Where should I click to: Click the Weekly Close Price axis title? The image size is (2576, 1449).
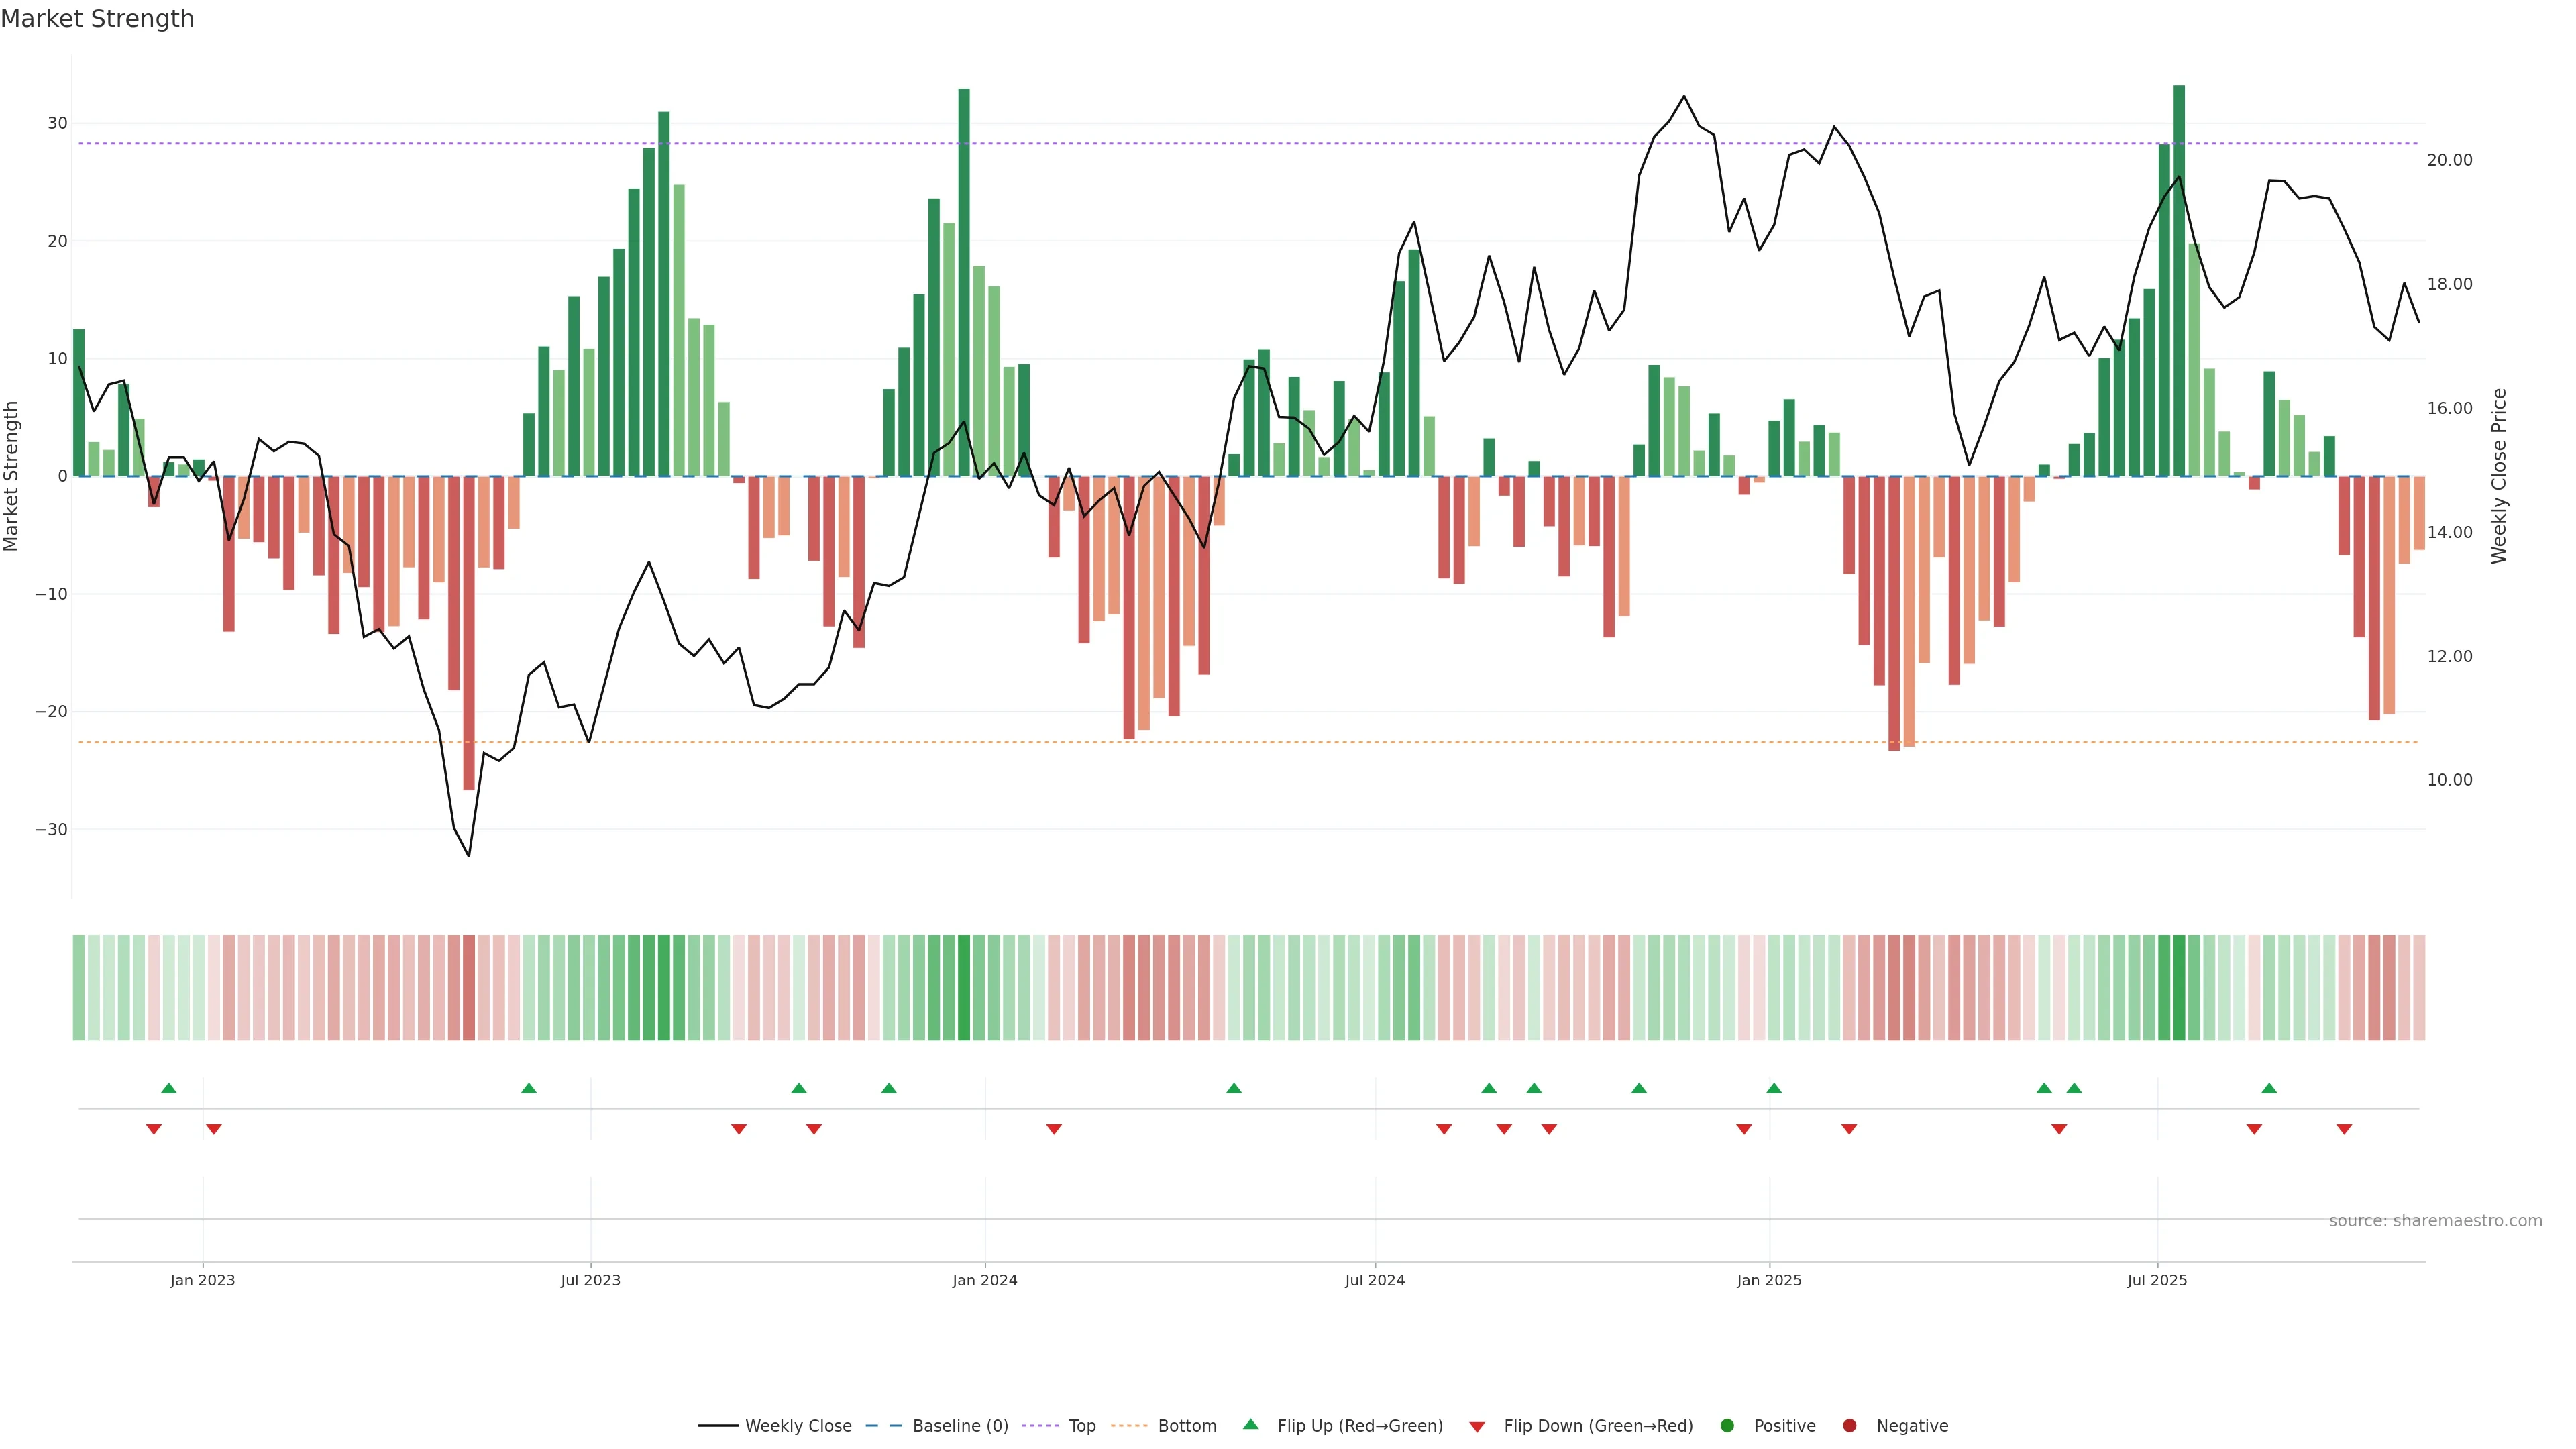pyautogui.click(x=2499, y=476)
